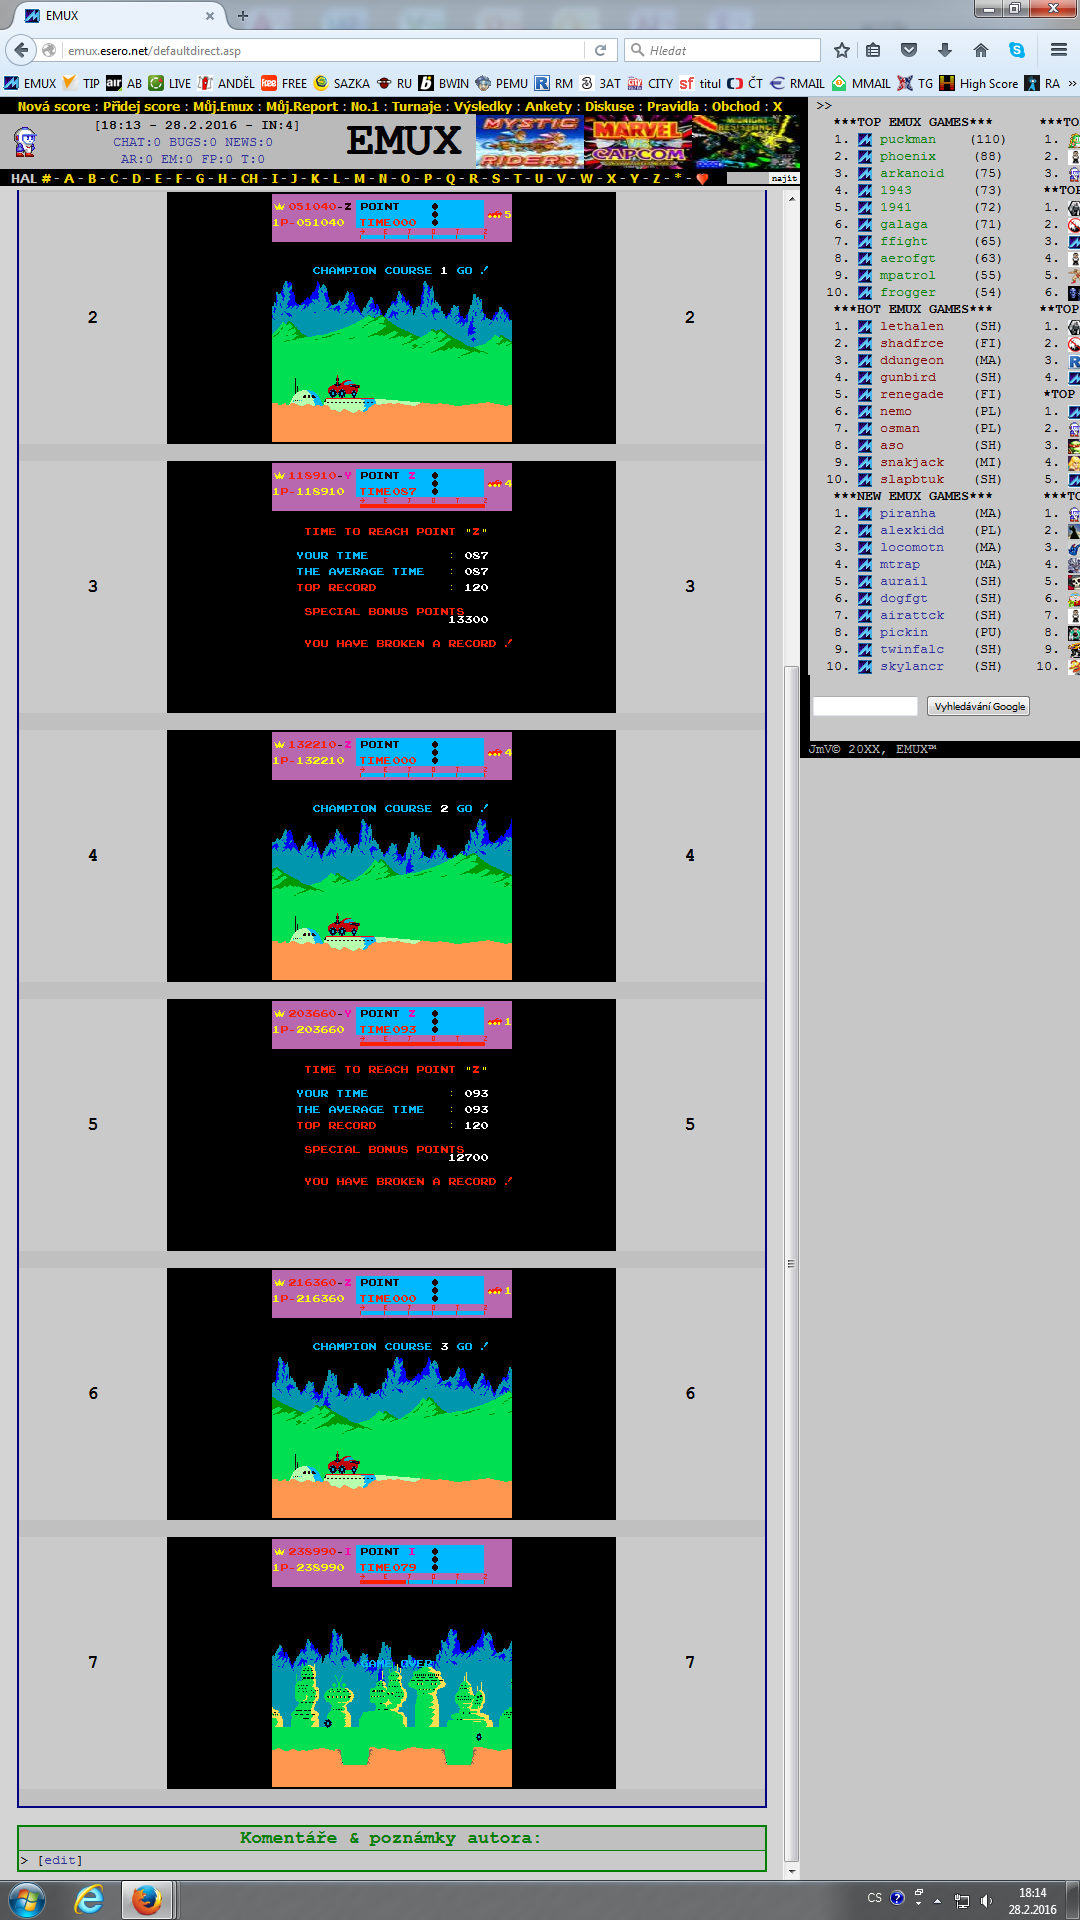Click the blue help tray icon
Viewport: 1080px width, 1920px height.
click(897, 1897)
